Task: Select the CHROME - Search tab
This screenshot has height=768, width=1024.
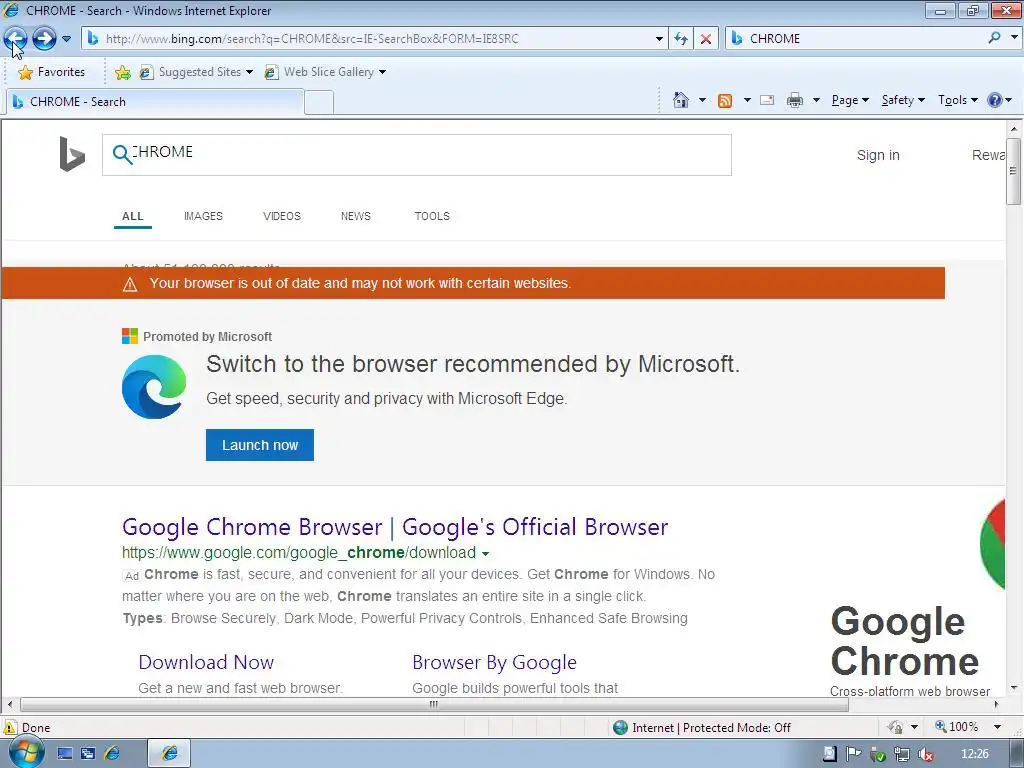Action: (x=154, y=102)
